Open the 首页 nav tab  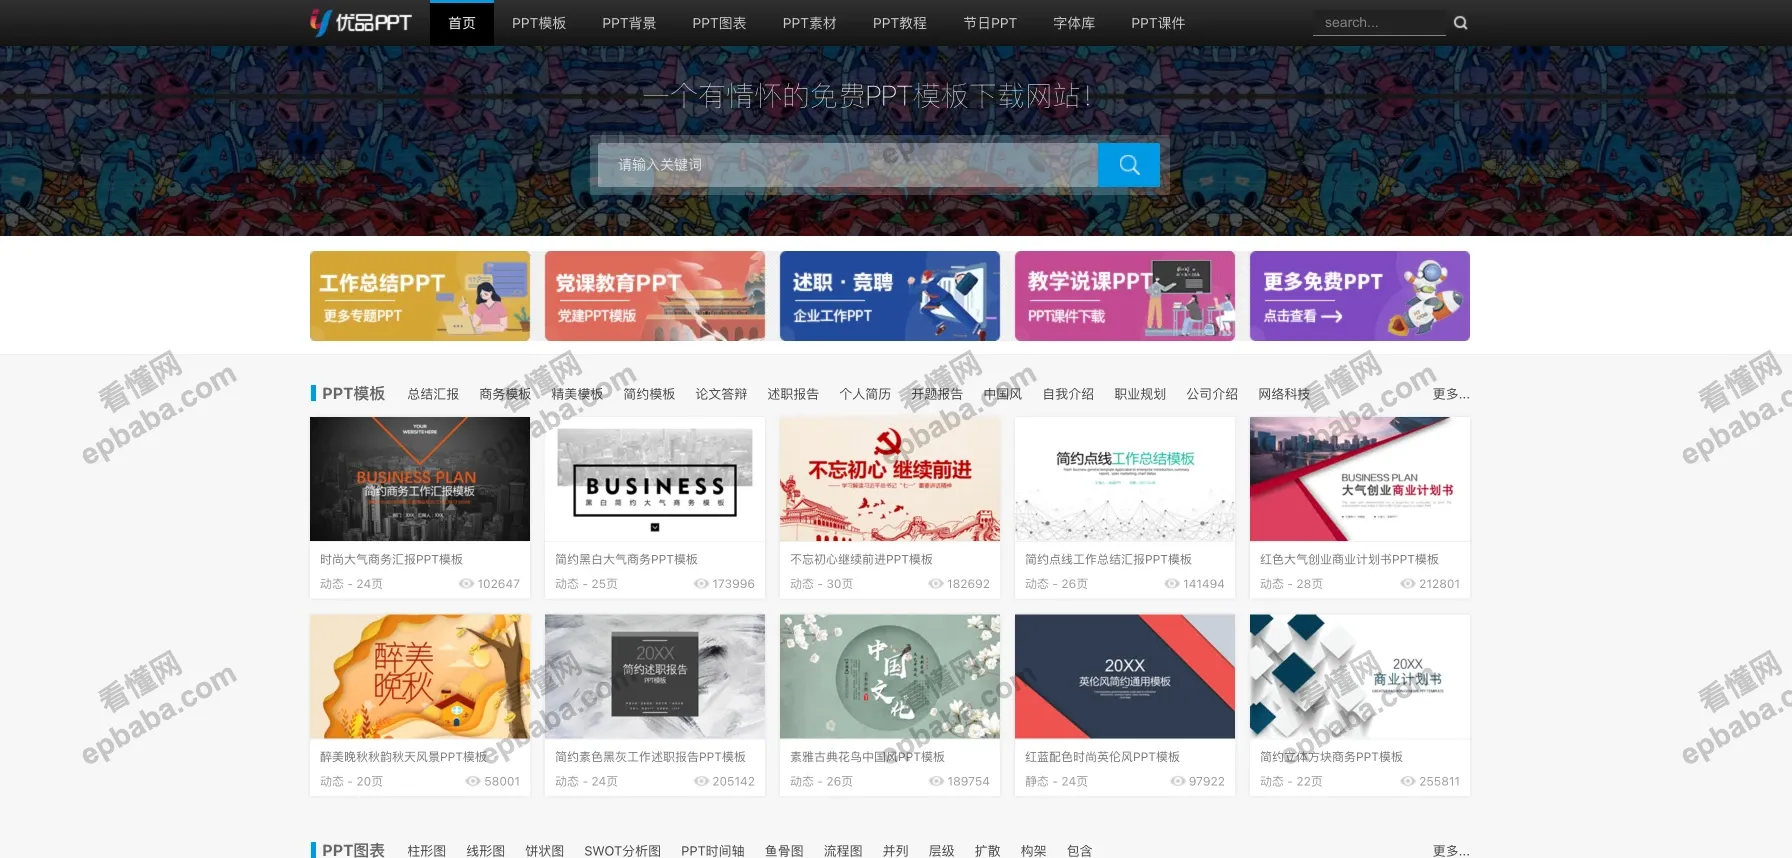tap(462, 23)
